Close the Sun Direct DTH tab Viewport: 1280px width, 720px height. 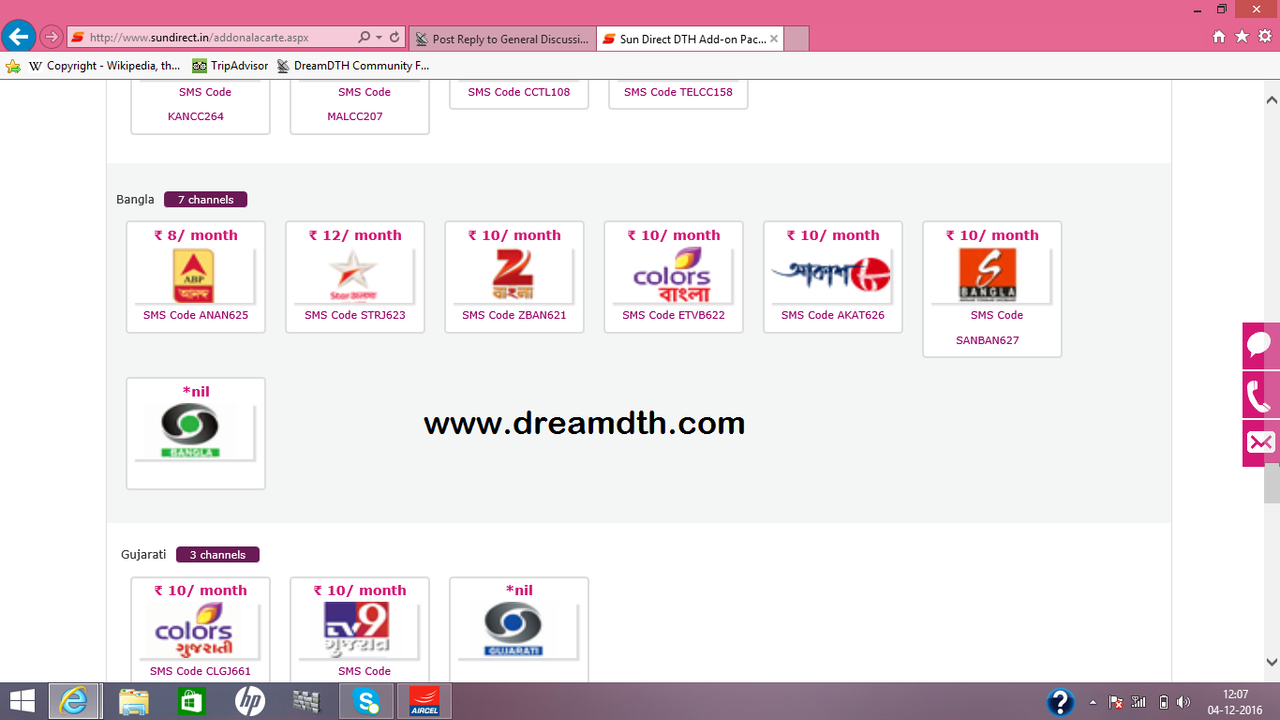tap(774, 39)
